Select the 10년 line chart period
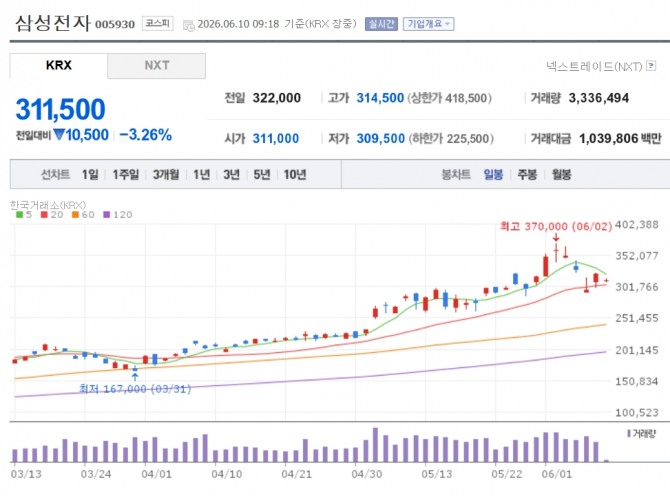670x496 pixels. click(295, 174)
